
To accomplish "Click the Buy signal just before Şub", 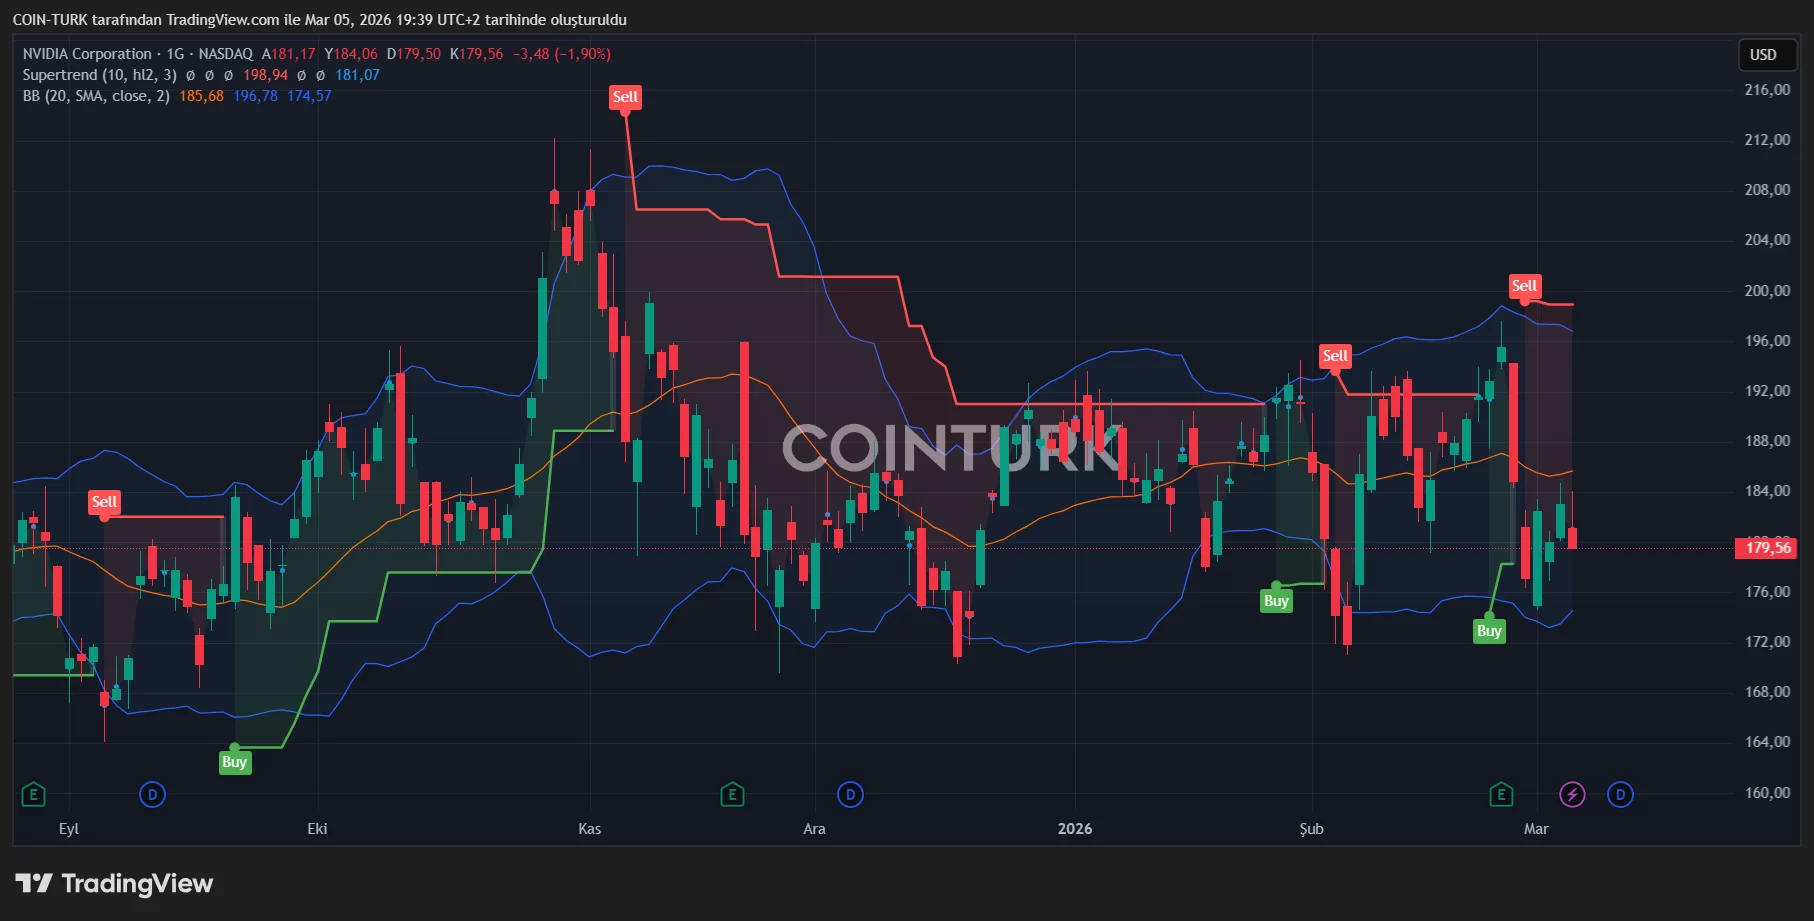I will 1275,601.
